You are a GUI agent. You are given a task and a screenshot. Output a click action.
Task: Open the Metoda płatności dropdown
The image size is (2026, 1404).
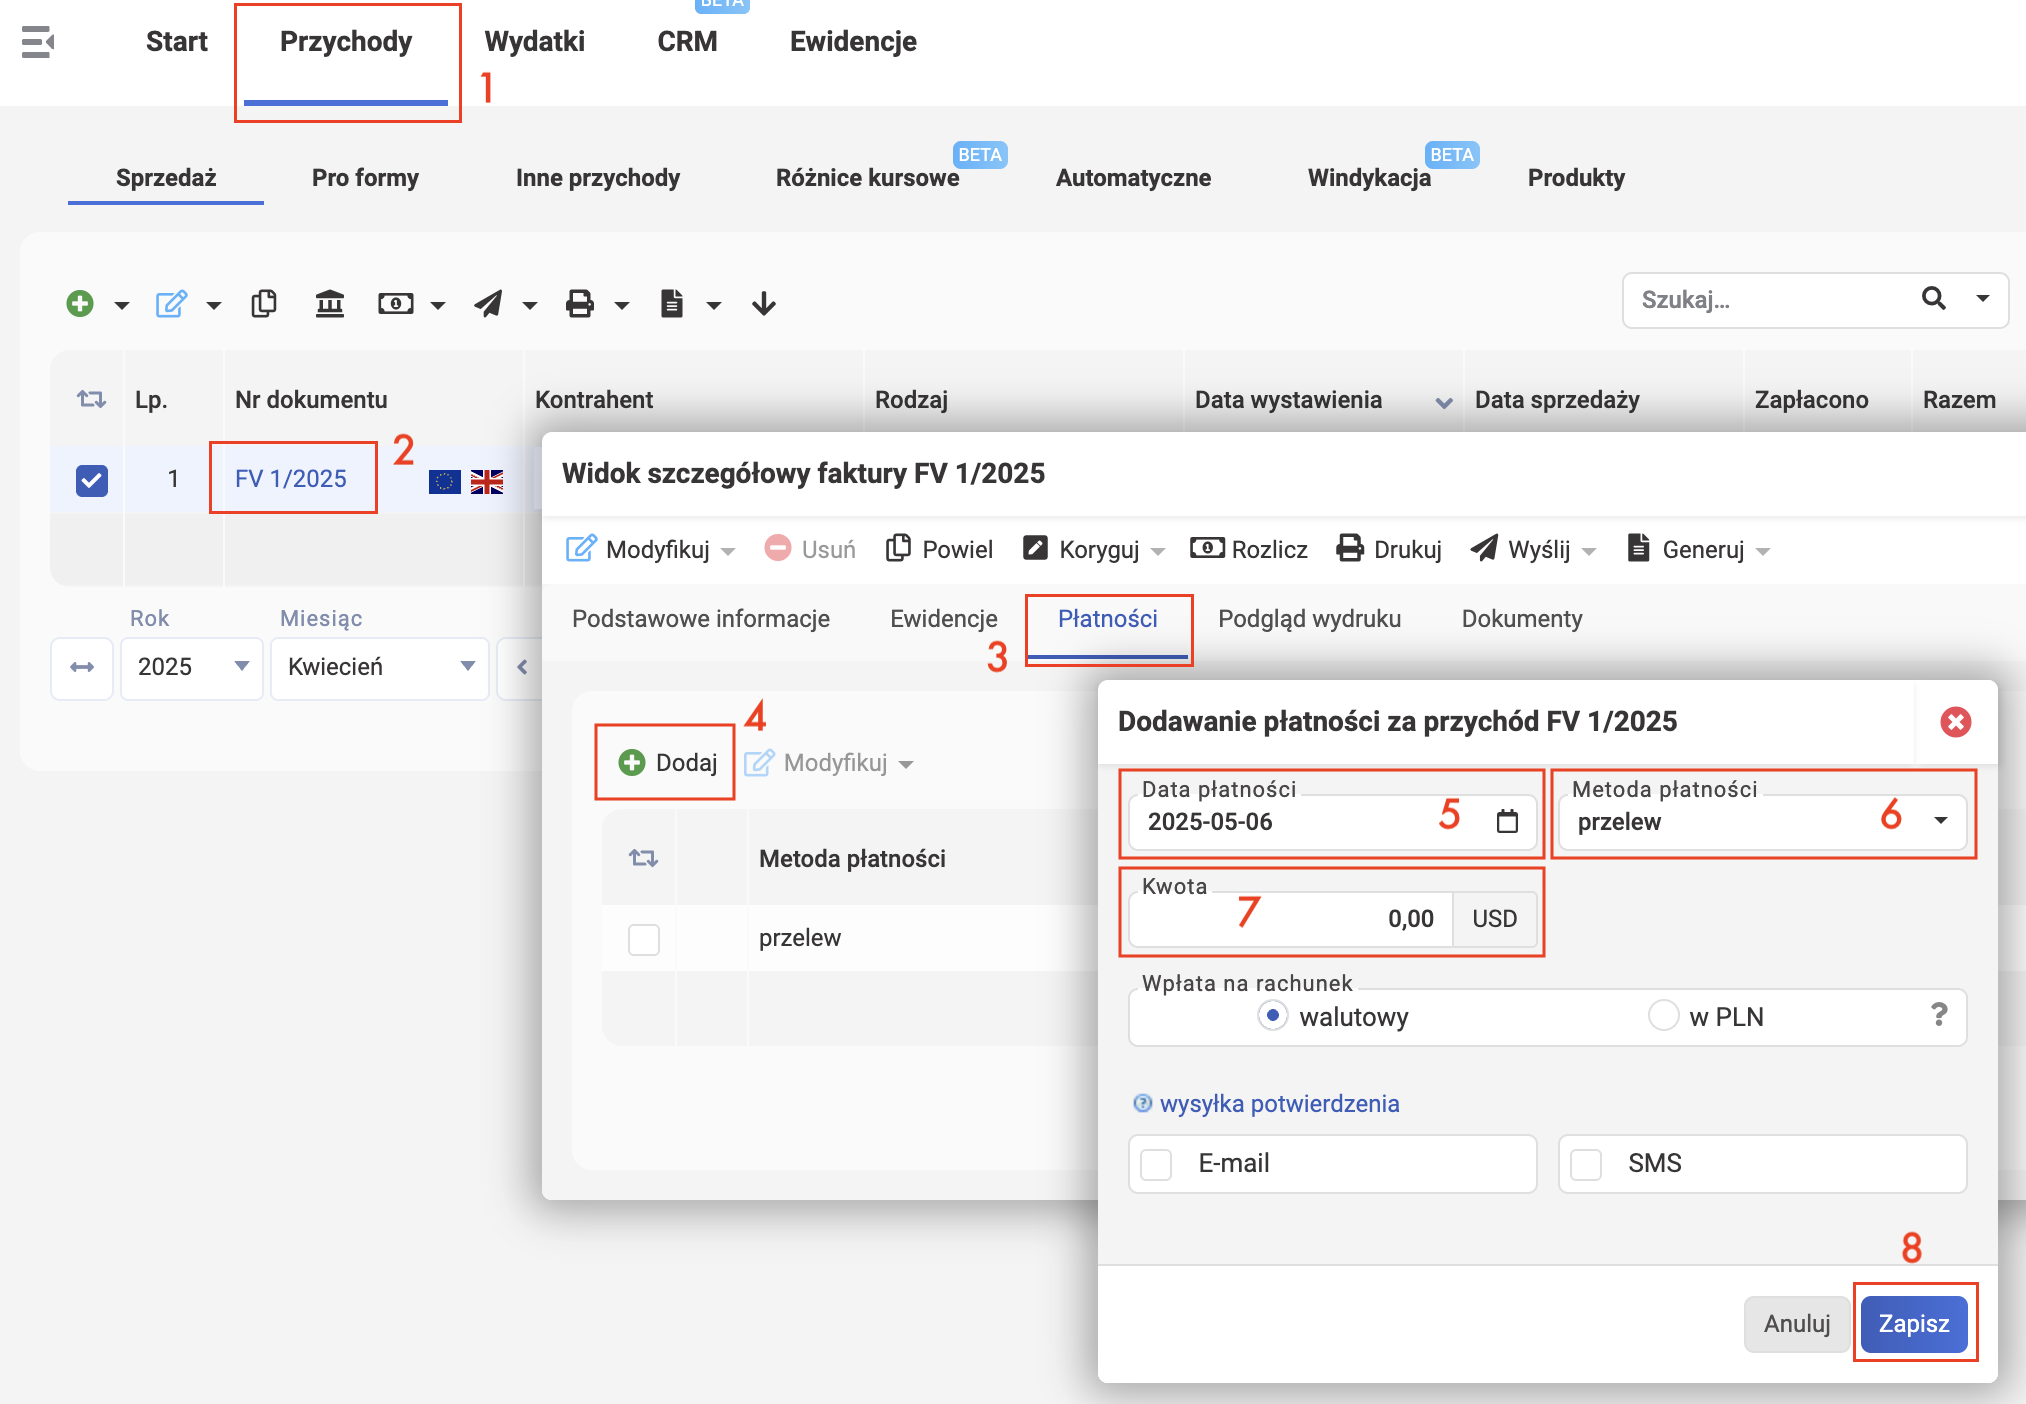click(1762, 822)
